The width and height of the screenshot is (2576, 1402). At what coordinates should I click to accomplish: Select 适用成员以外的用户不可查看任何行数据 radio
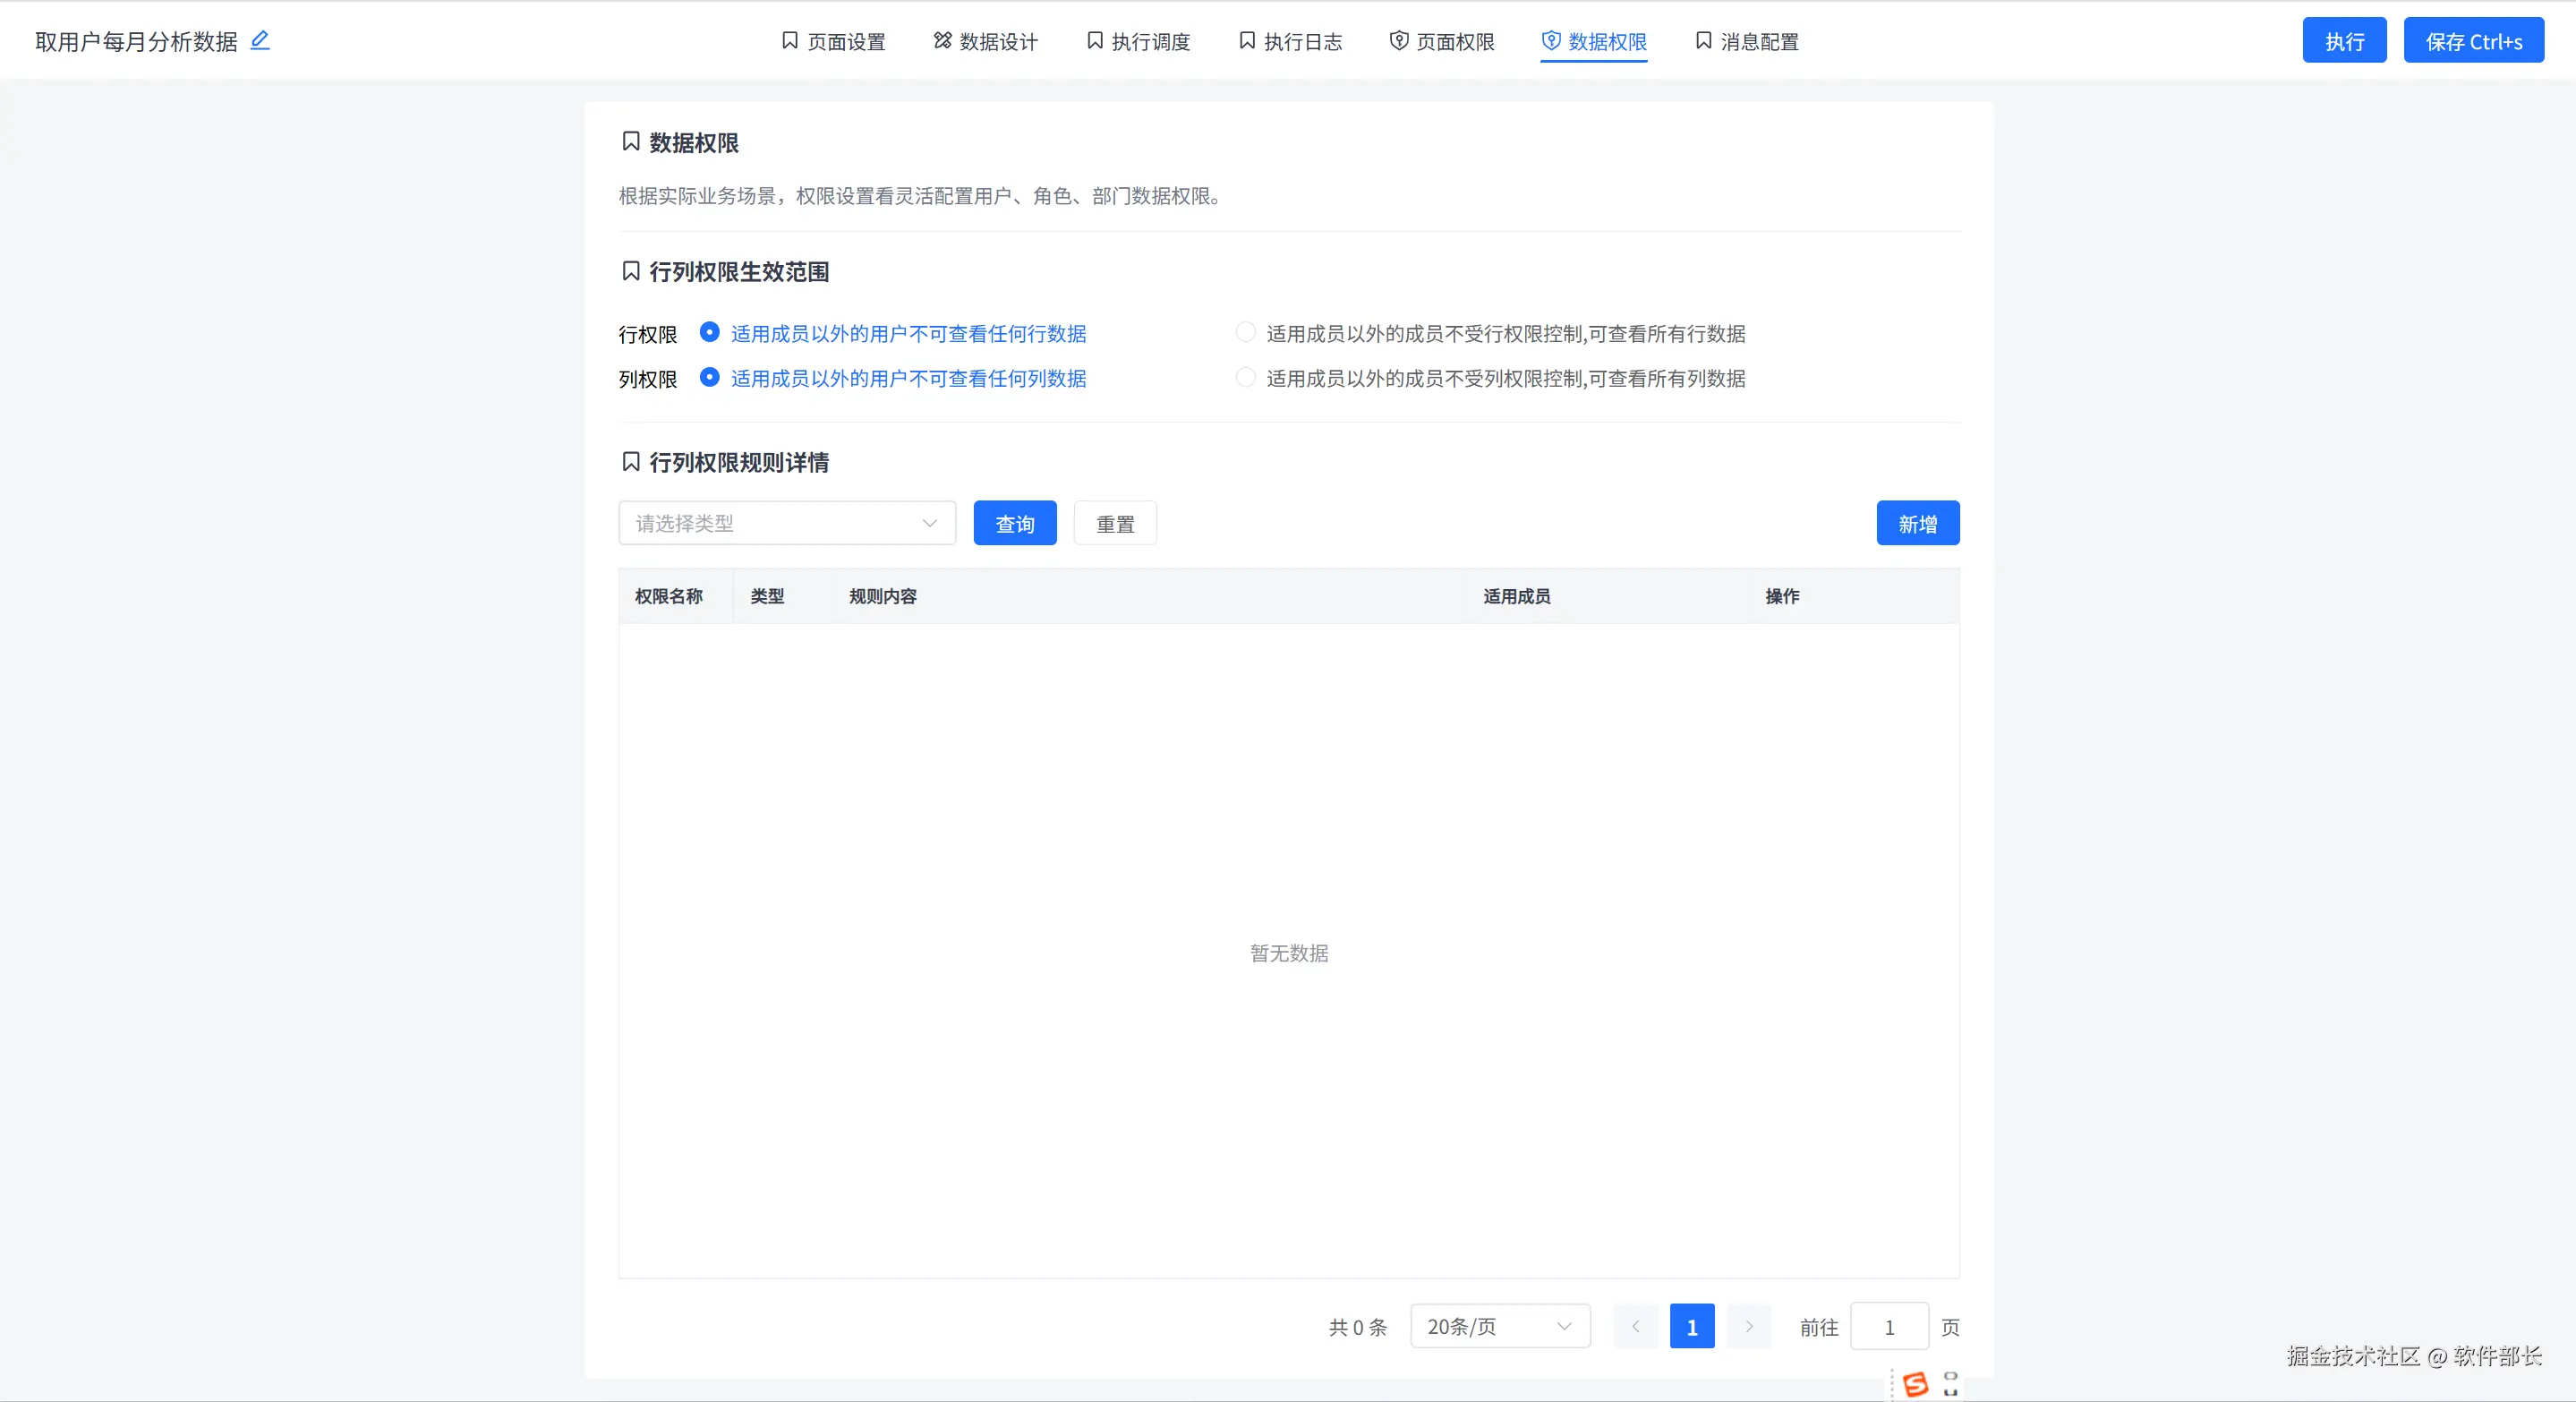click(x=709, y=332)
